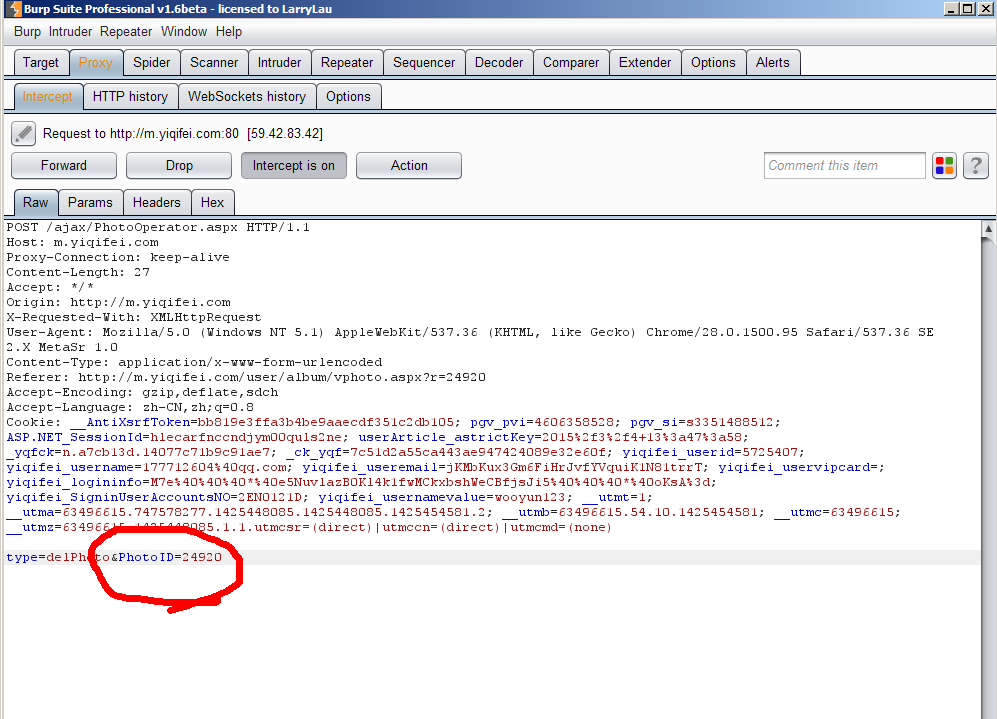The image size is (997, 719).
Task: Click the type=delPhoto&PhotoID=24920 body line
Action: (114, 557)
